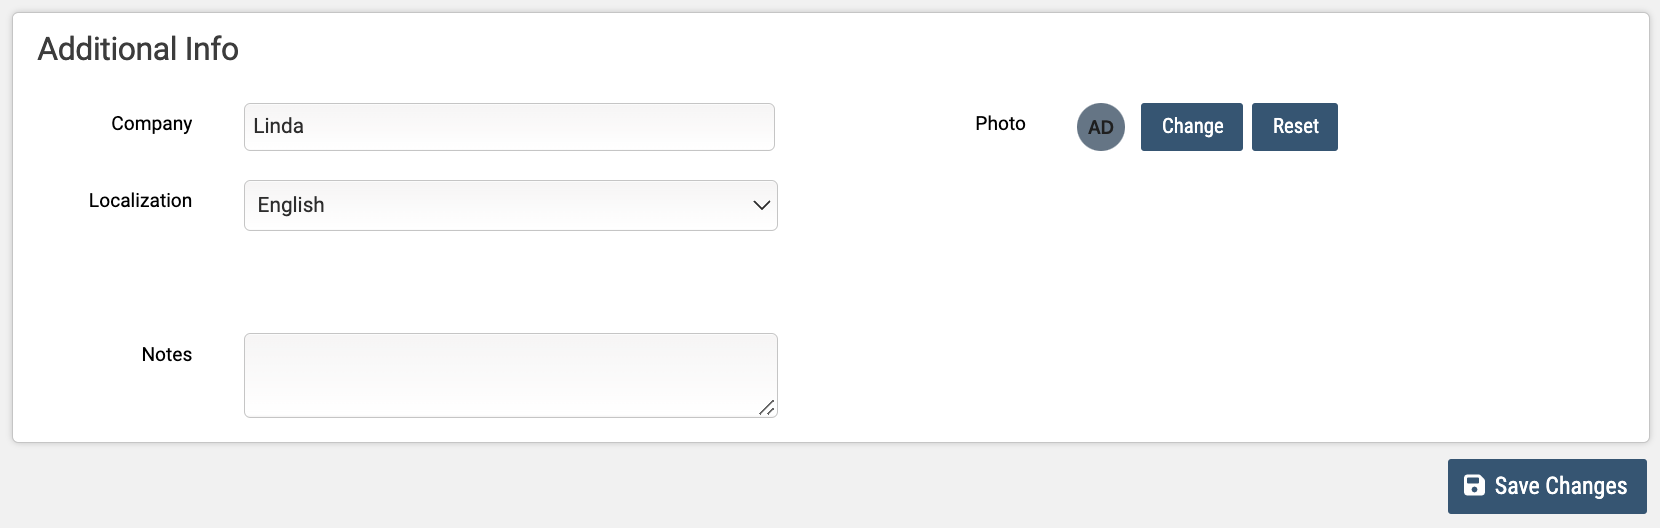Click the AD profile avatar circle
Image resolution: width=1660 pixels, height=528 pixels.
pos(1101,127)
